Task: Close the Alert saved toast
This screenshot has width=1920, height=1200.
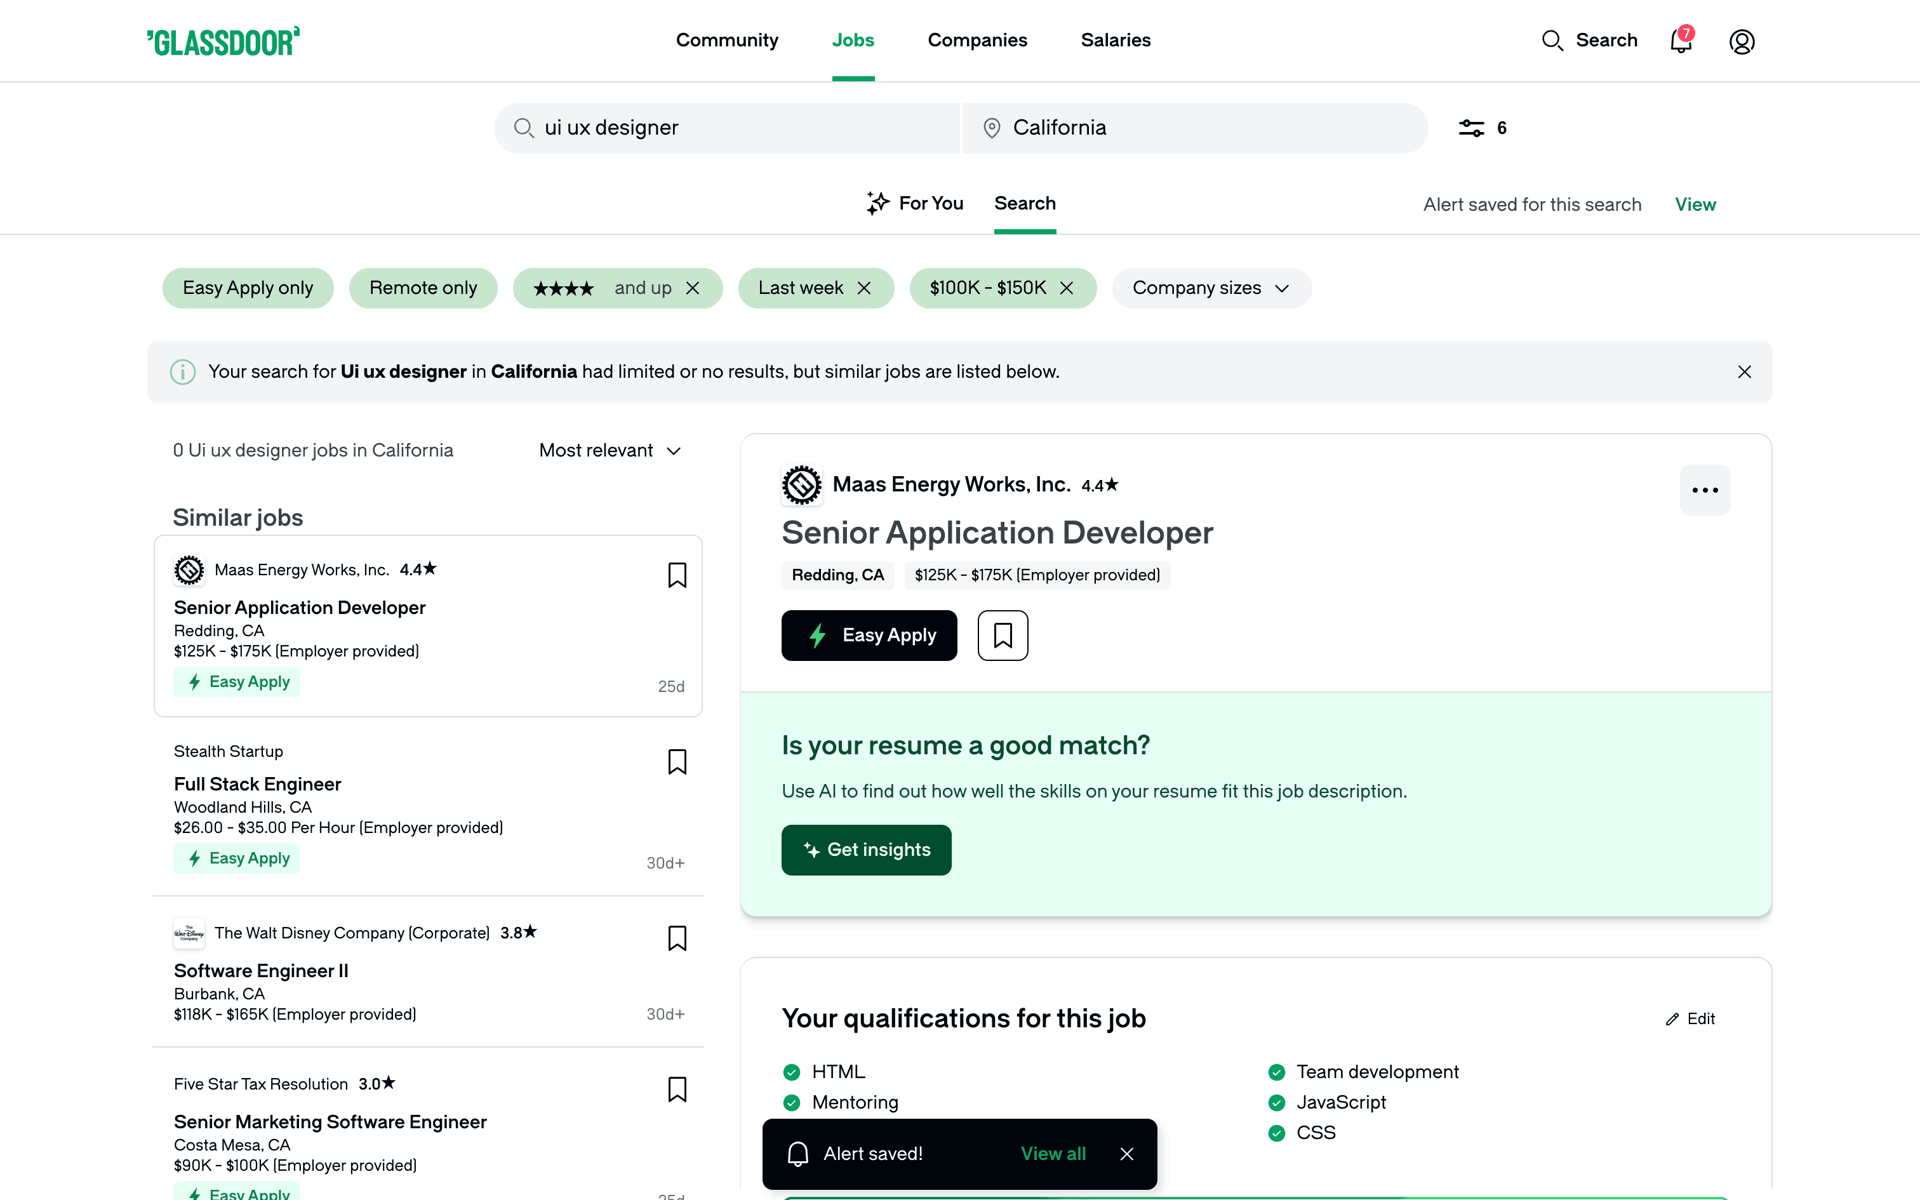Action: (1127, 1154)
